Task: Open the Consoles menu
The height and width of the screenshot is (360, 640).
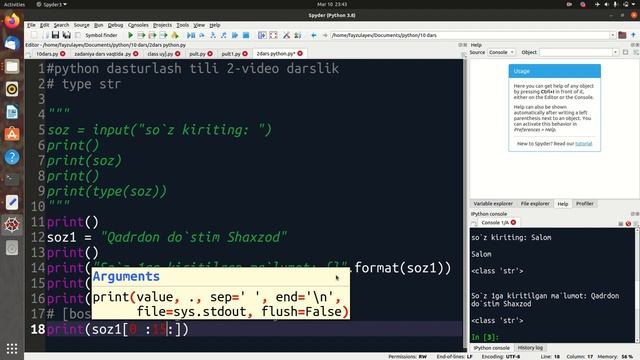Action: tap(138, 25)
